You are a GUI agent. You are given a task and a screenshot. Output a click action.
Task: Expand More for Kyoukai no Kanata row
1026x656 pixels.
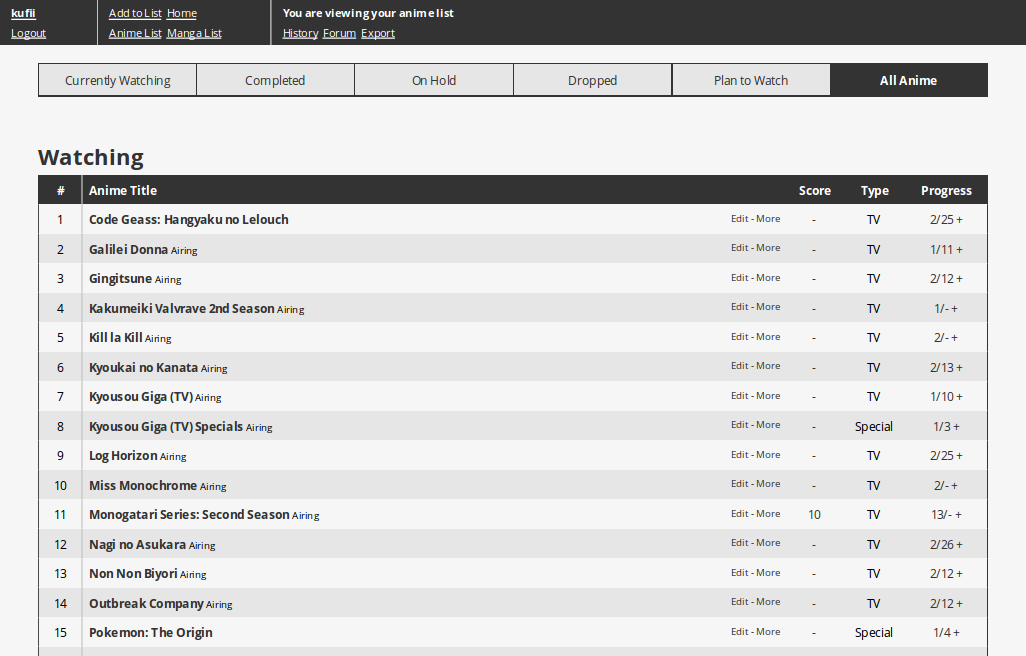tap(768, 366)
